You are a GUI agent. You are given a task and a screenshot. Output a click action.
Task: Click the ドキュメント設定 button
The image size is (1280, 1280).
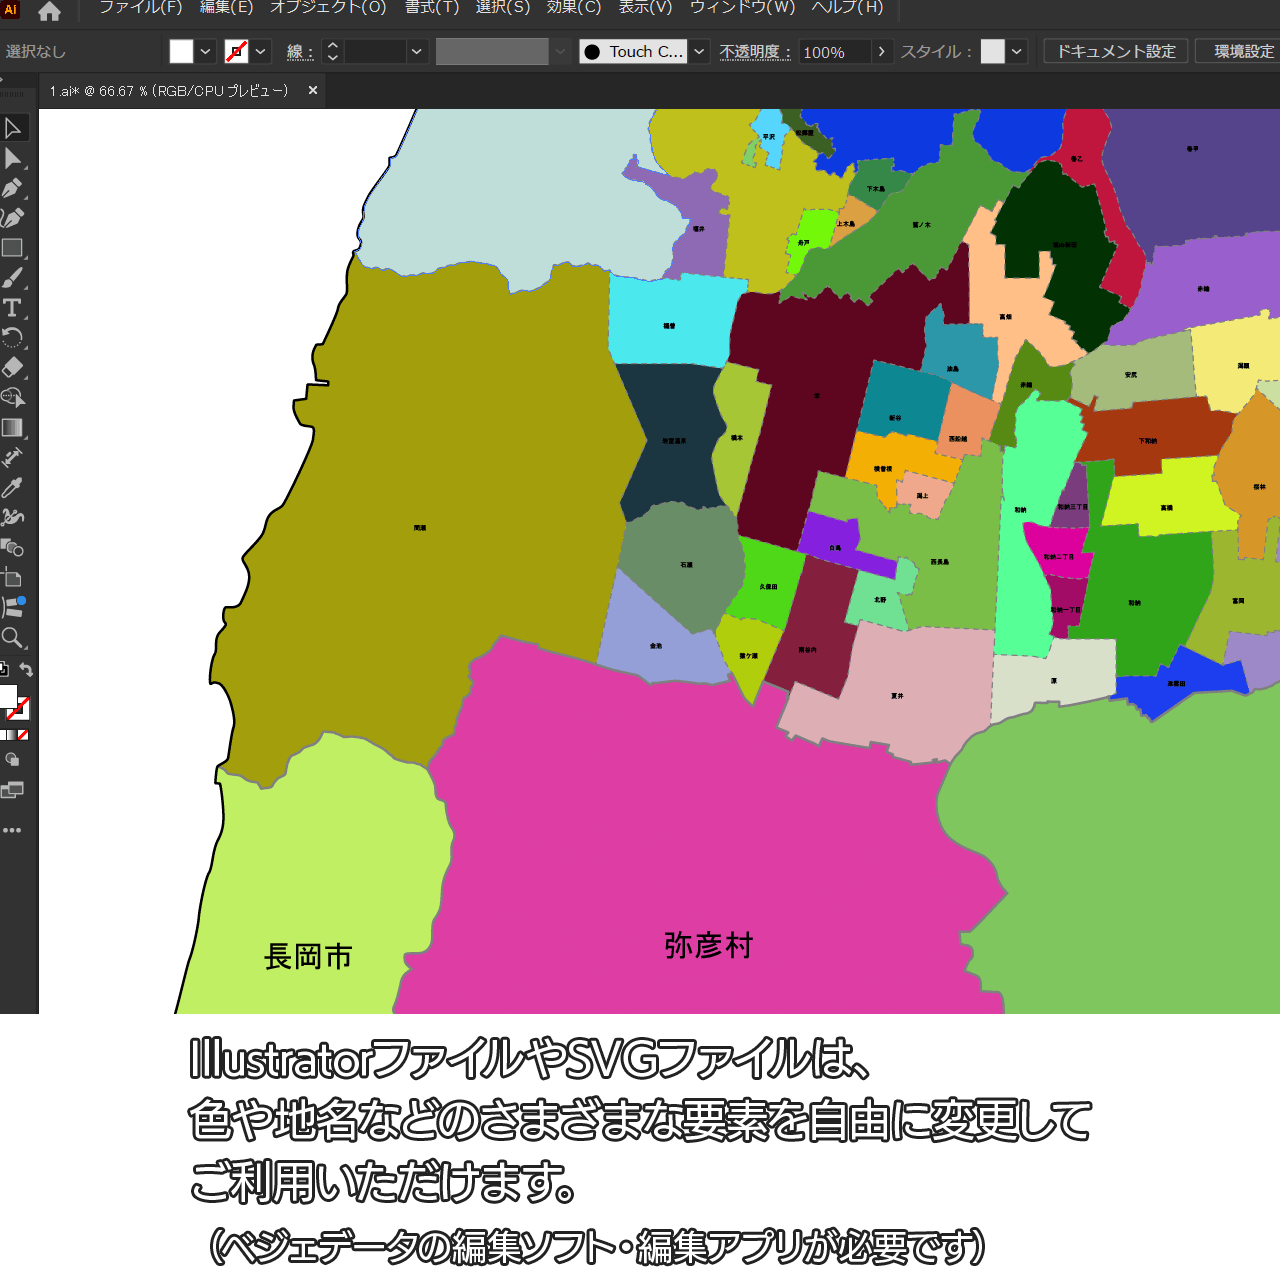[1116, 51]
